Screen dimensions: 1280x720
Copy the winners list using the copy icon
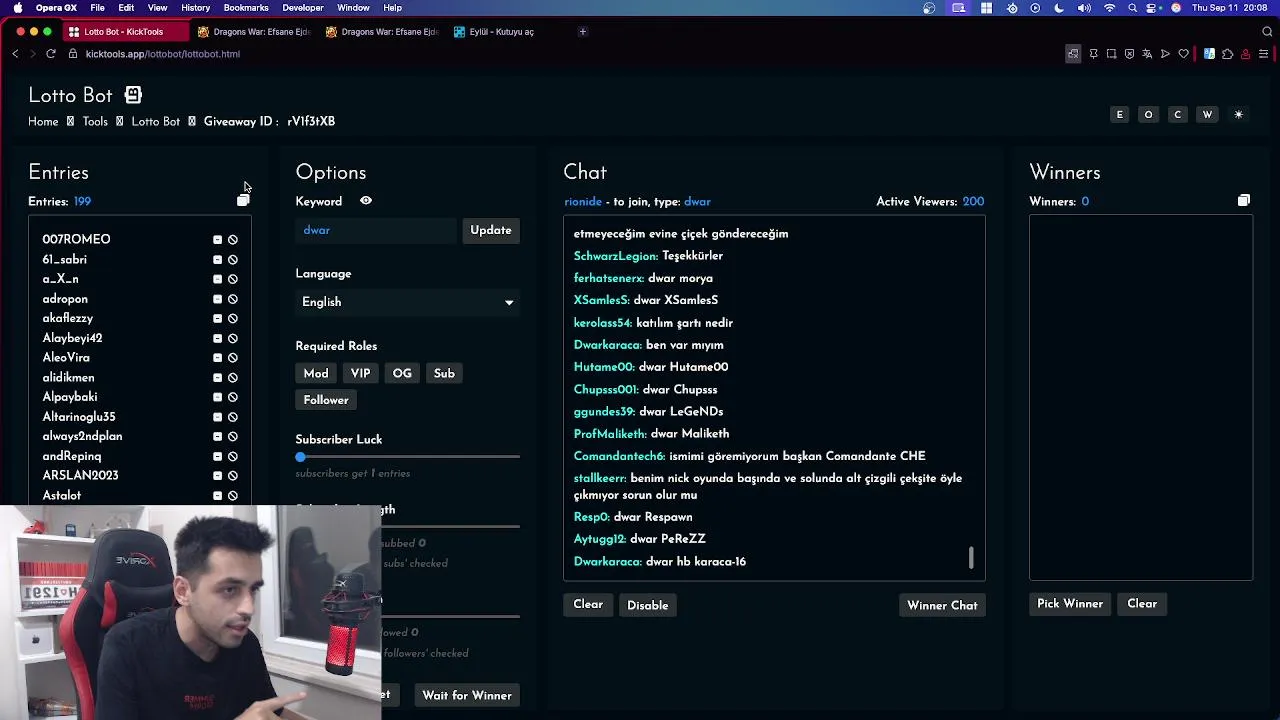(x=1244, y=201)
